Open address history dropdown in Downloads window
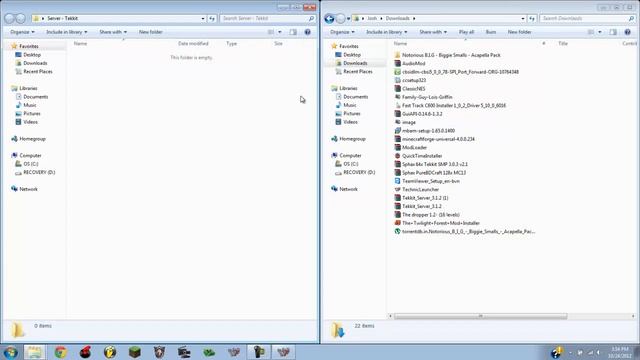This screenshot has height=360, width=640. (x=523, y=18)
